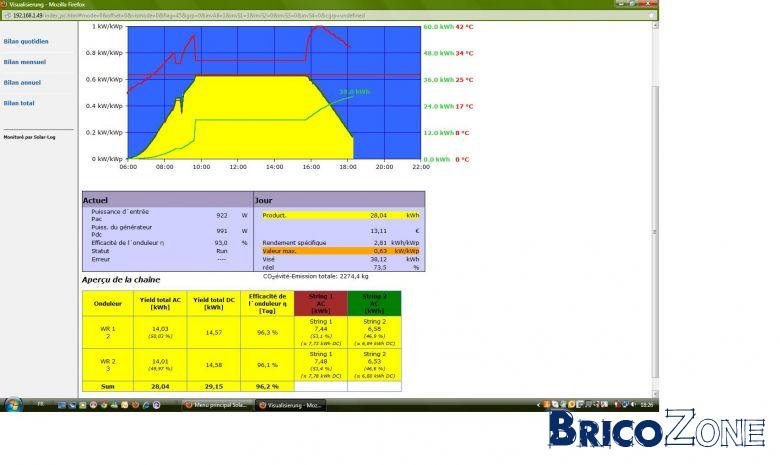
Task: Select the yellow Product. row label
Action: coord(275,215)
